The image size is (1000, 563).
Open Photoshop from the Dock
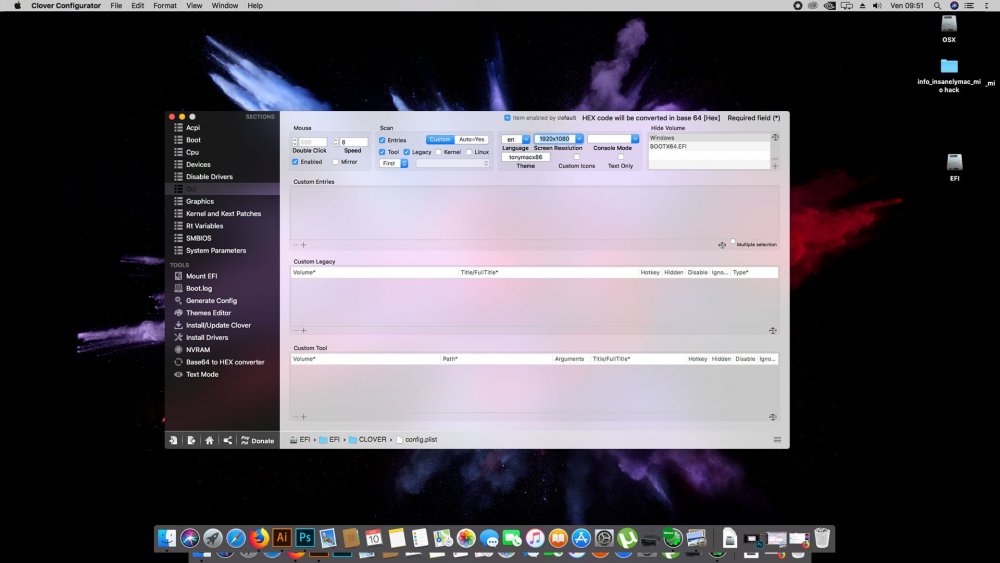pos(305,537)
